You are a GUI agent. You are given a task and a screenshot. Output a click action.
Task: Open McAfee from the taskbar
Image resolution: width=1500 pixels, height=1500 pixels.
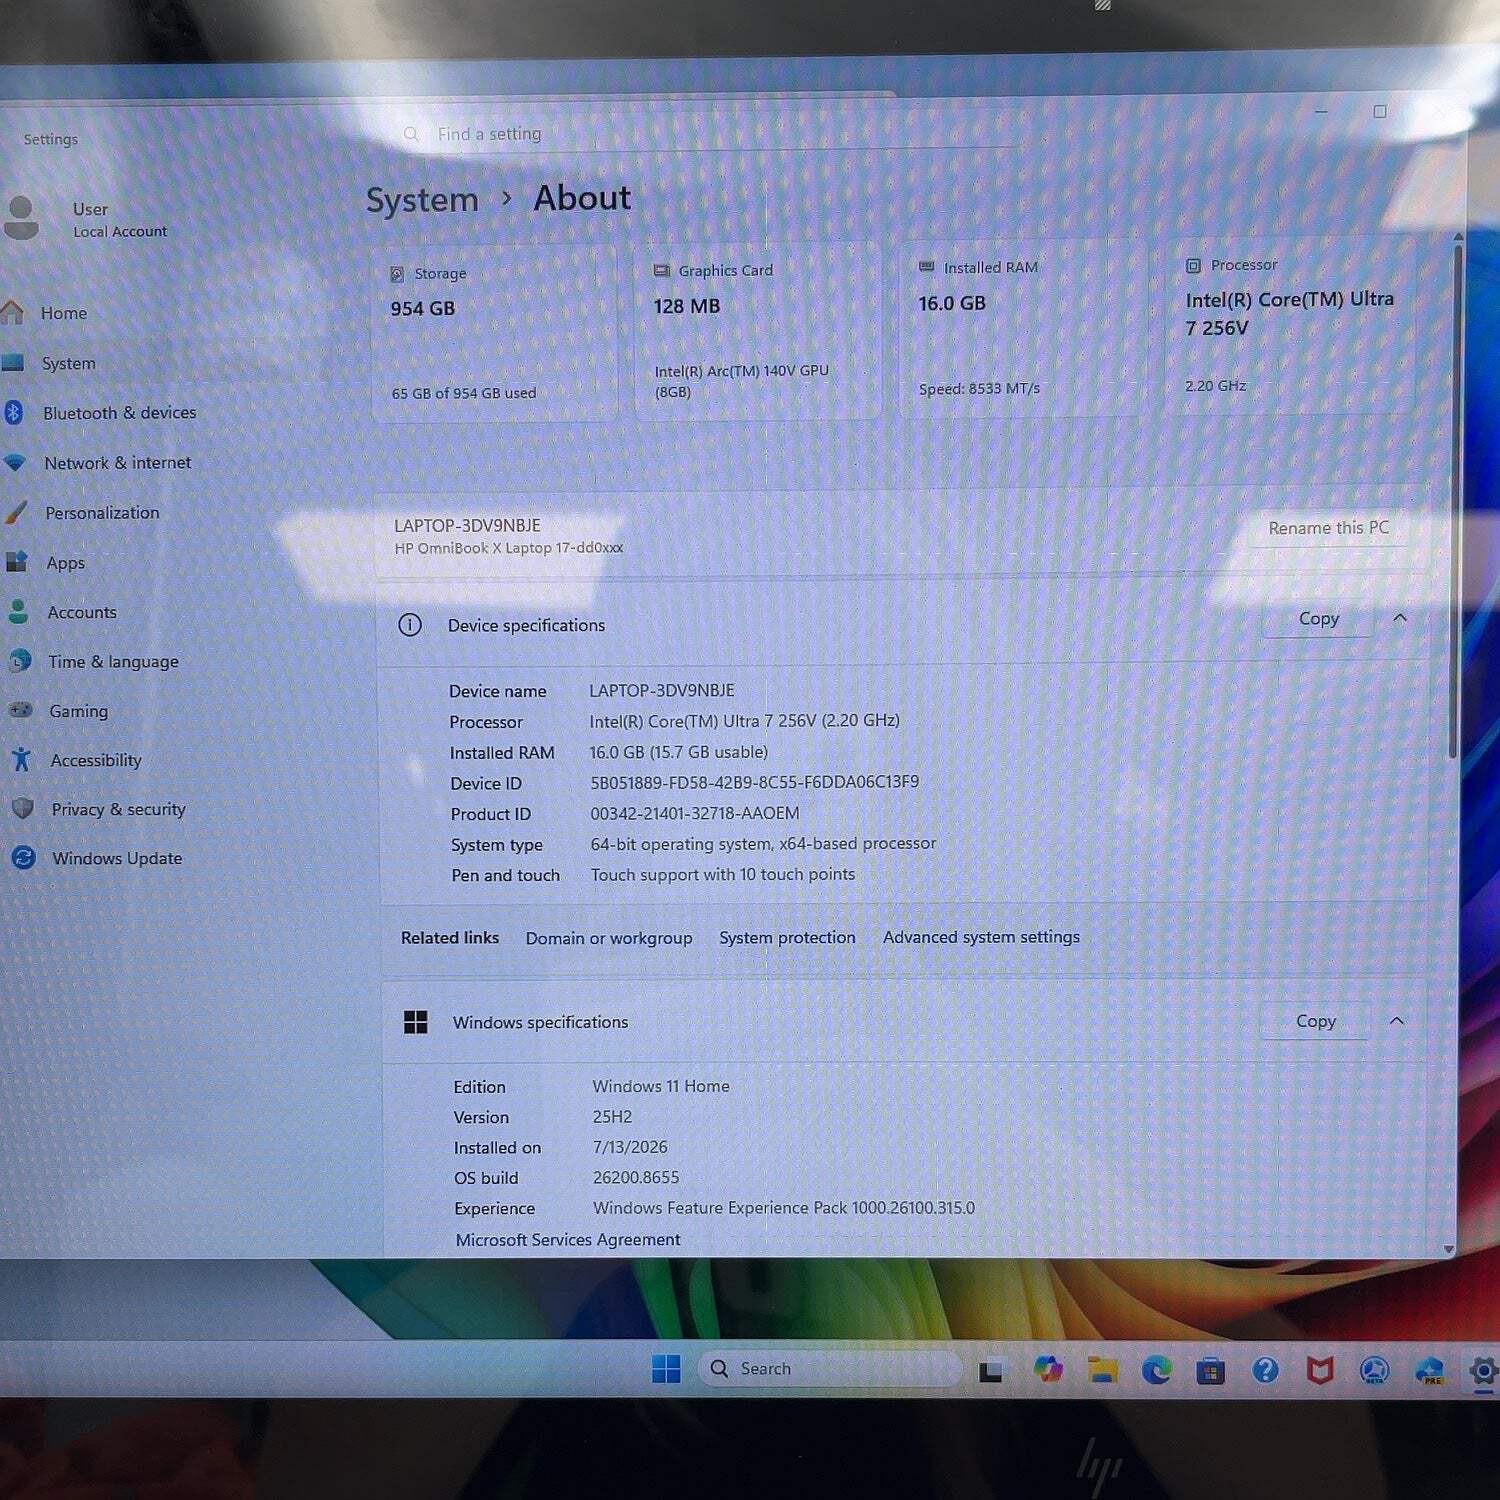click(x=1320, y=1370)
